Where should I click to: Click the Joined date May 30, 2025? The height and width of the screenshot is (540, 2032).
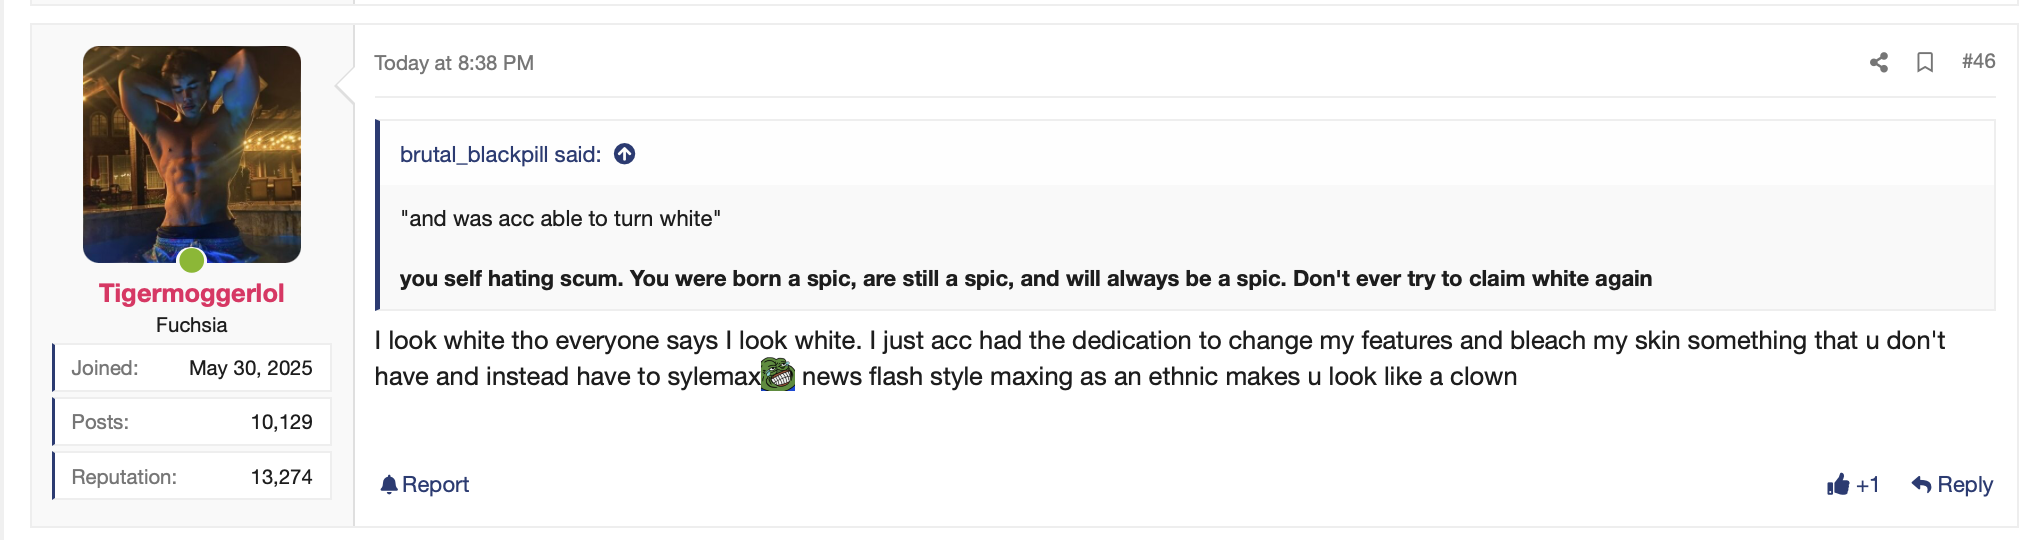pyautogui.click(x=250, y=368)
